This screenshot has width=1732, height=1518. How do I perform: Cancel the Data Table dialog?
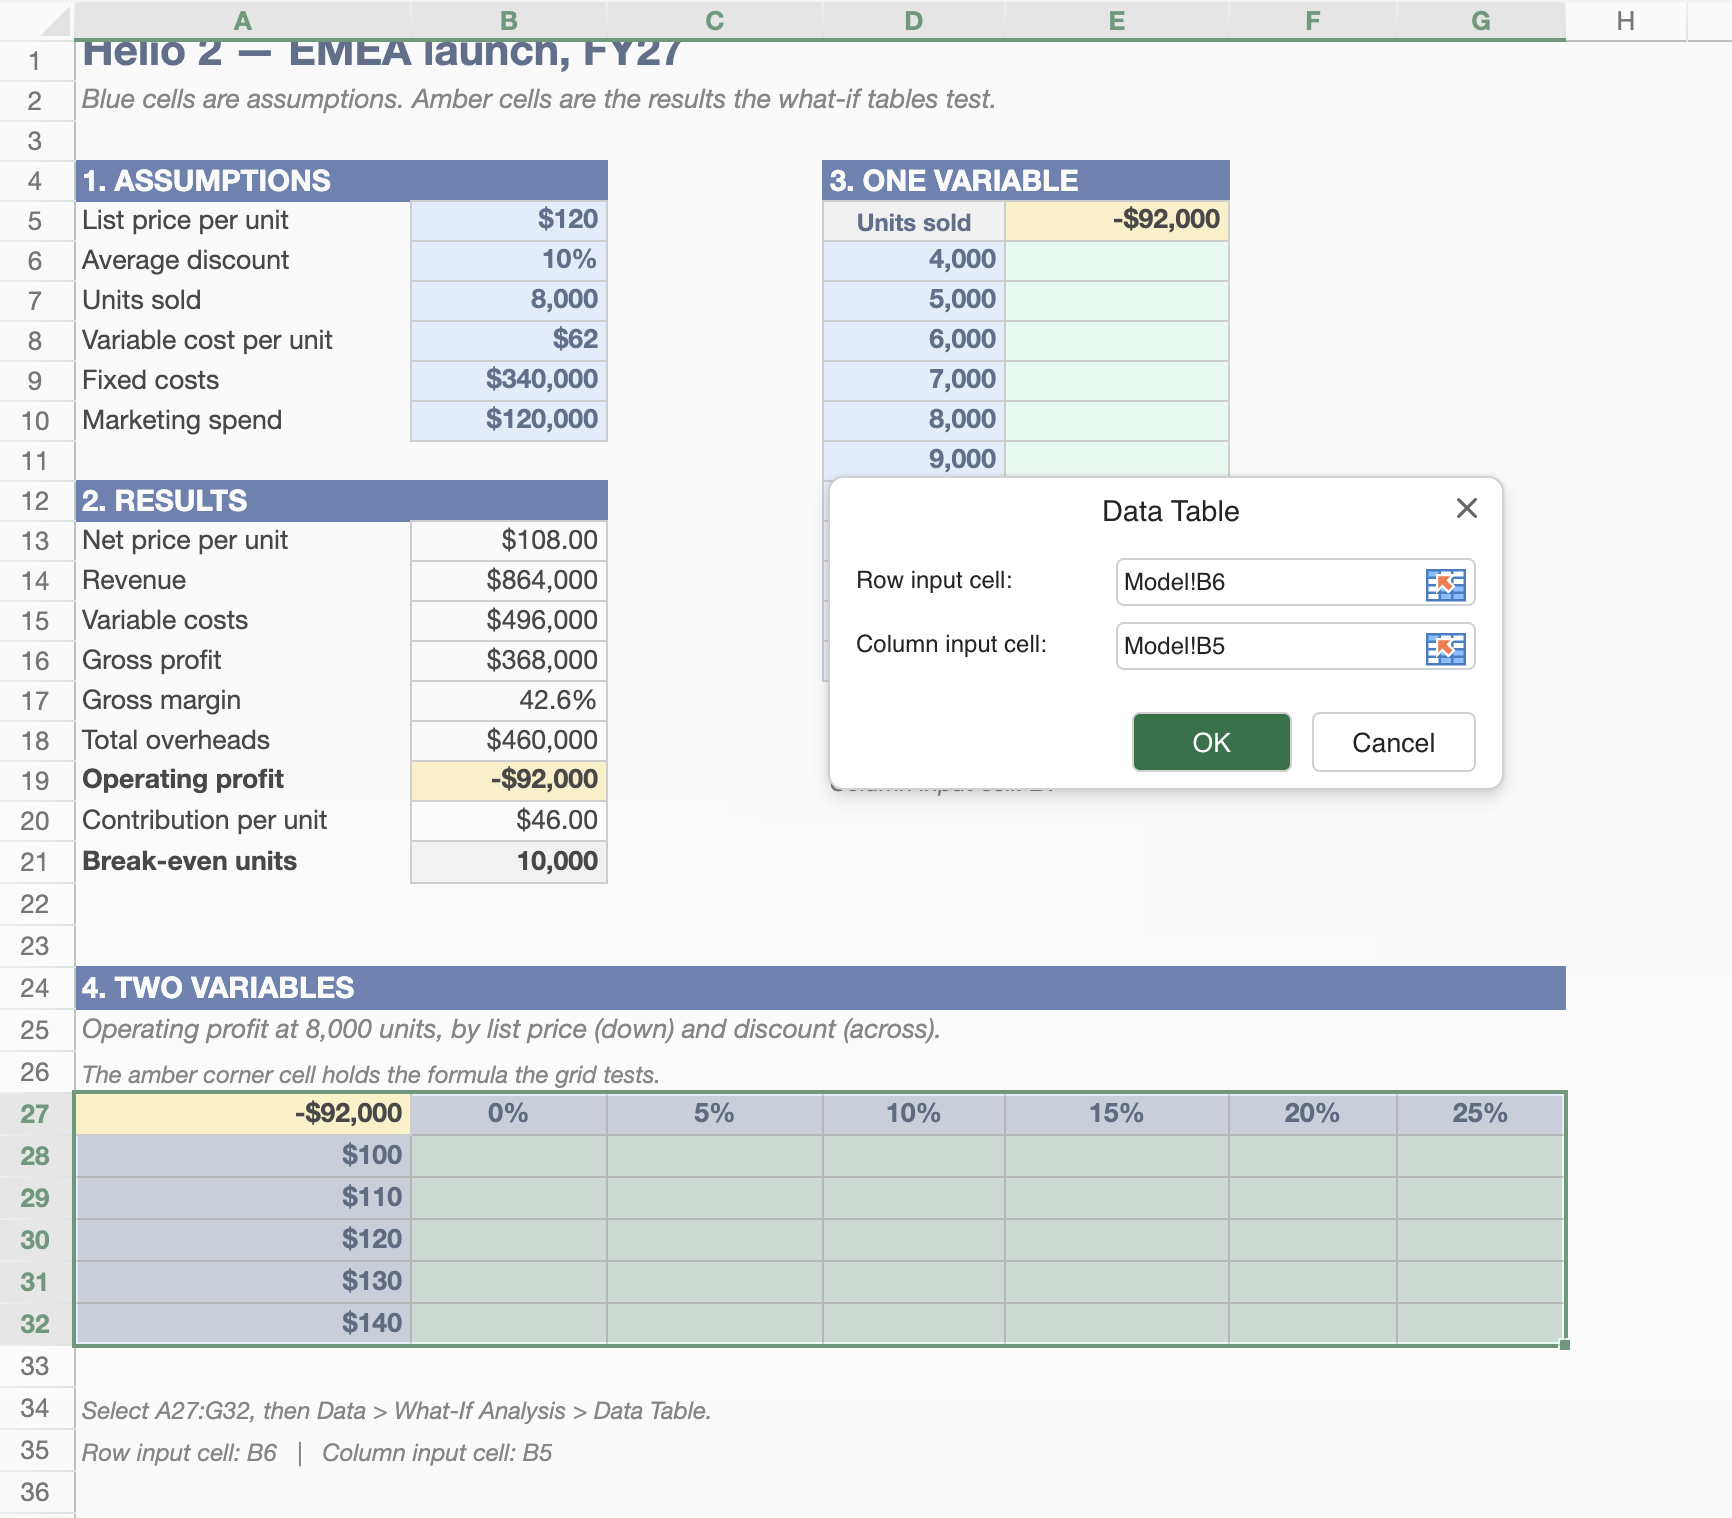coord(1393,742)
